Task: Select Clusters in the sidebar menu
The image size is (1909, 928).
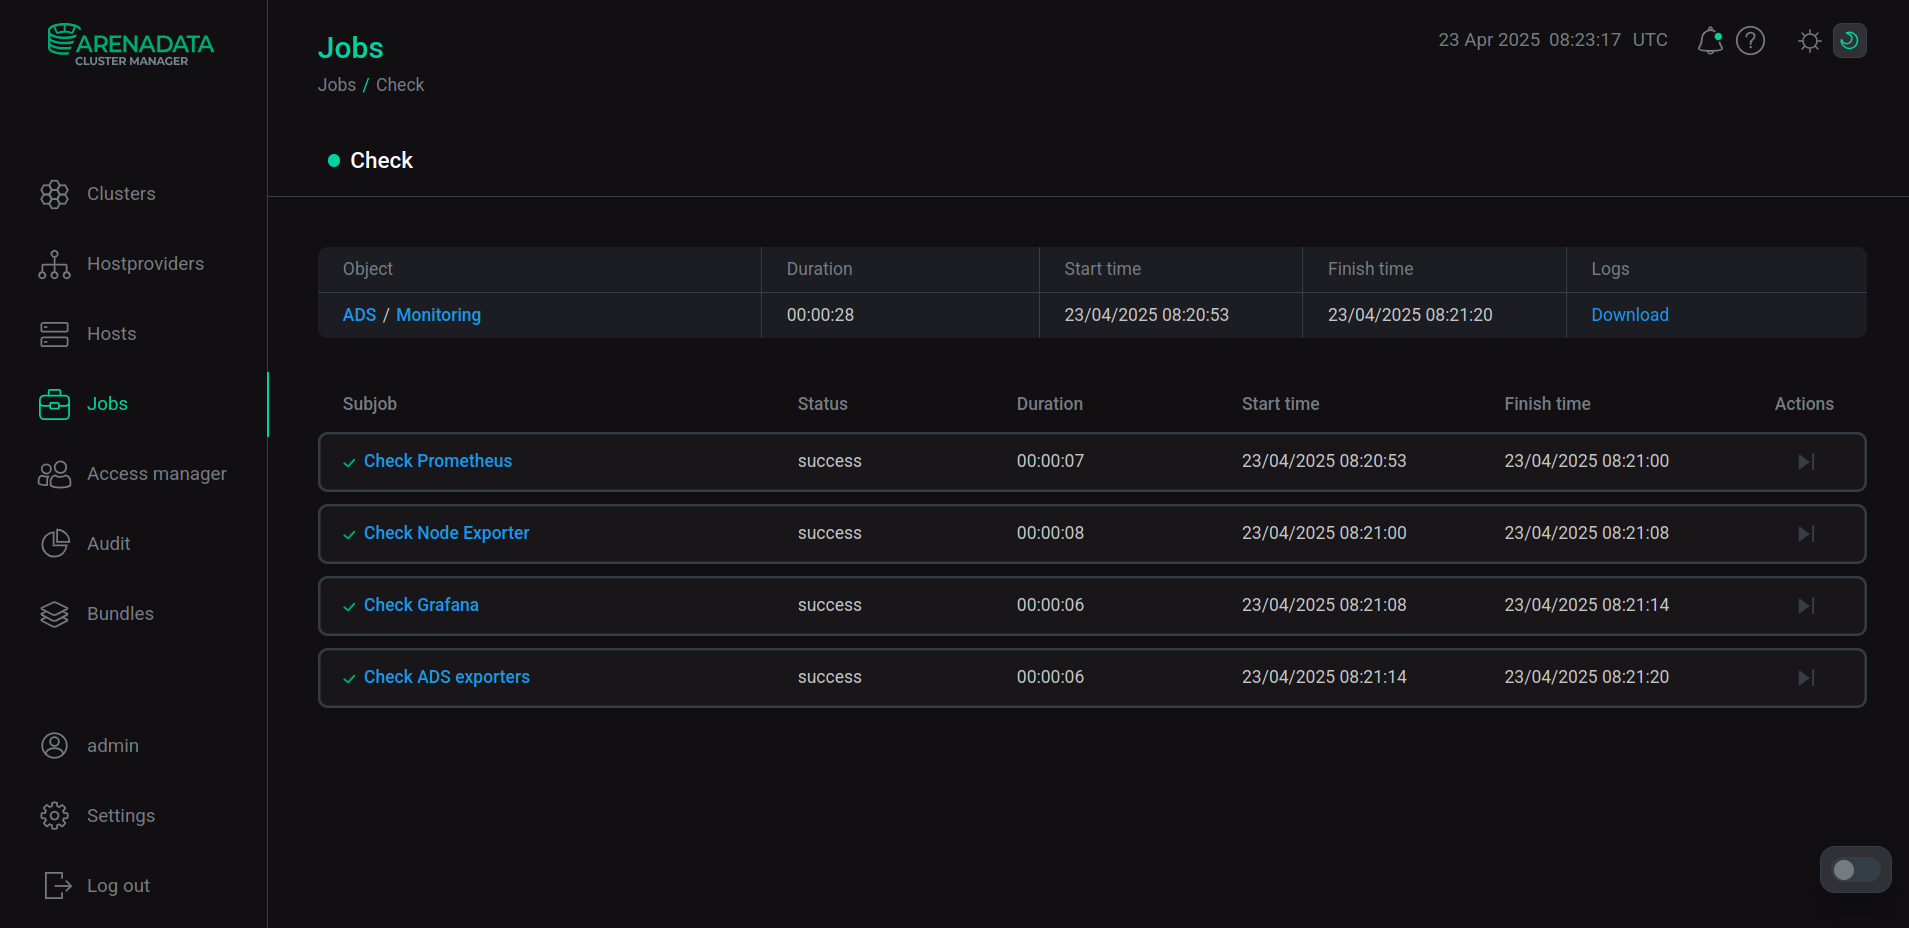Action: pyautogui.click(x=121, y=194)
